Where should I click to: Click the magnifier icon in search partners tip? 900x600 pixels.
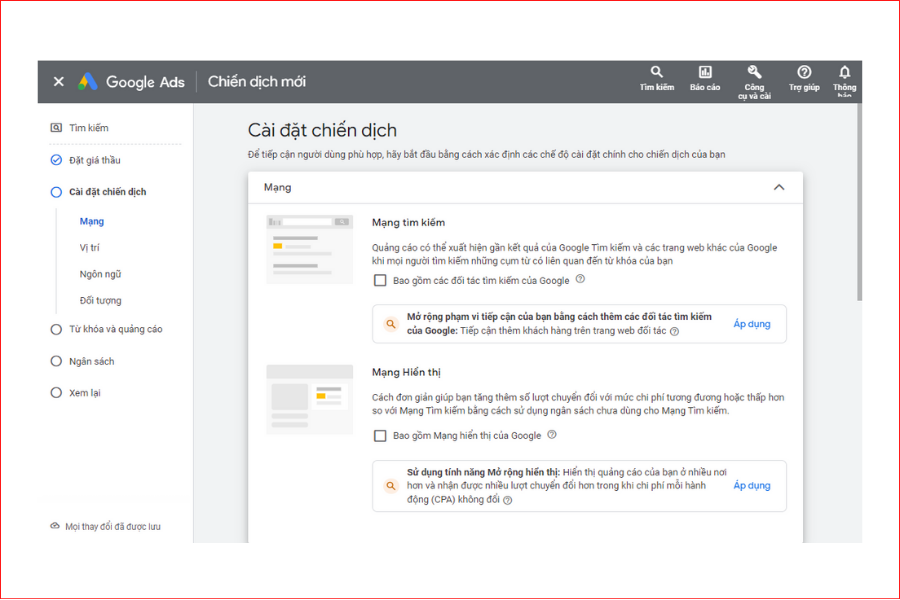391,324
